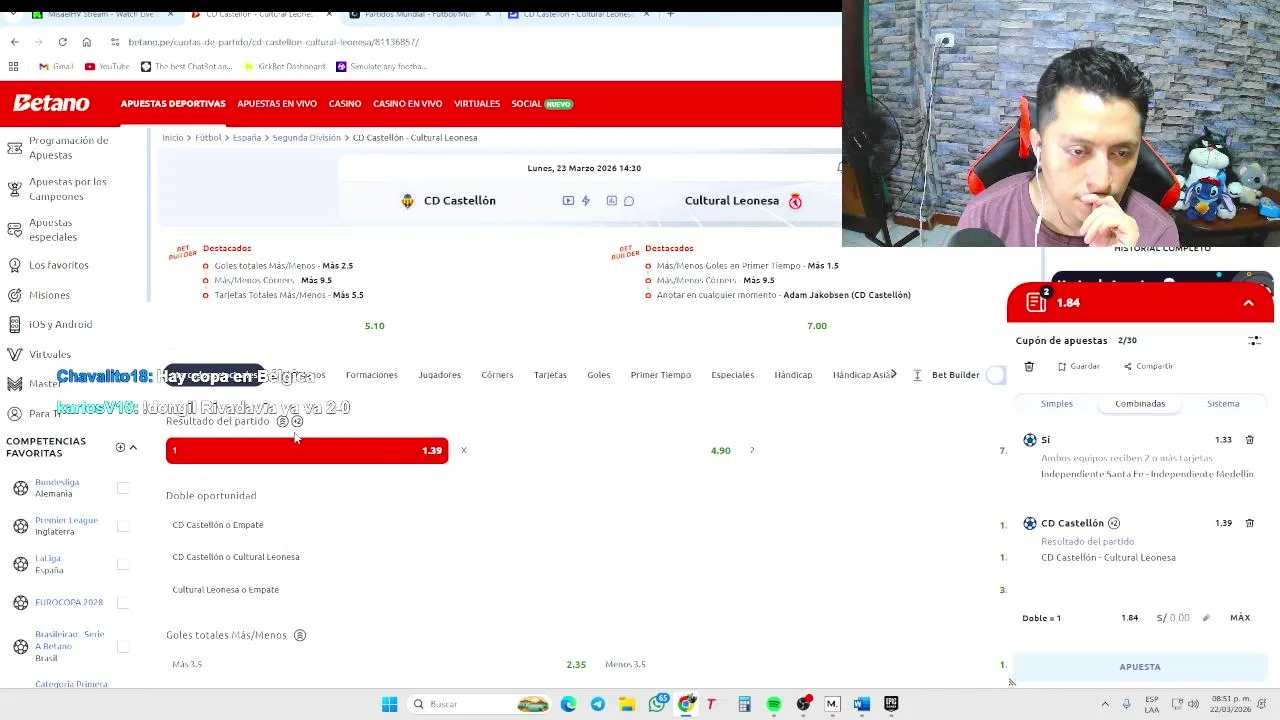Click the Betano logo
Viewport: 1280px width, 720px height.
click(51, 103)
